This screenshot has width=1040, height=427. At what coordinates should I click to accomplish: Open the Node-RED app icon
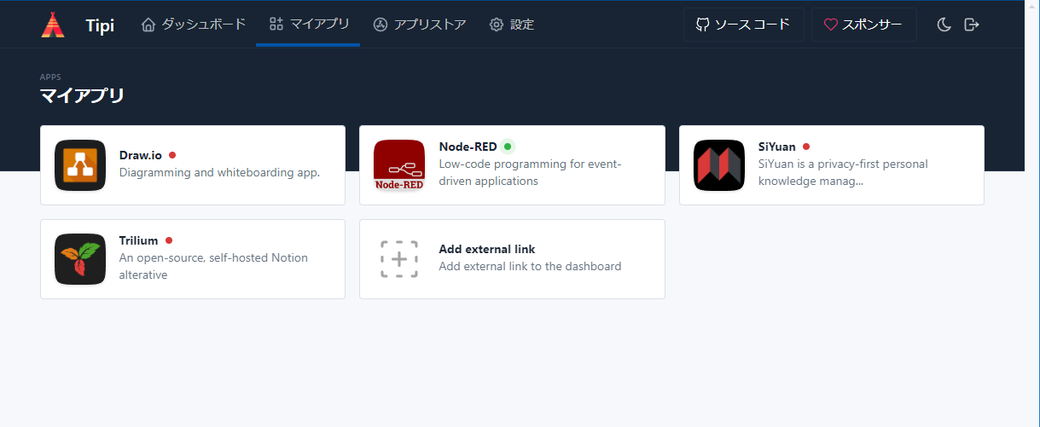point(399,165)
